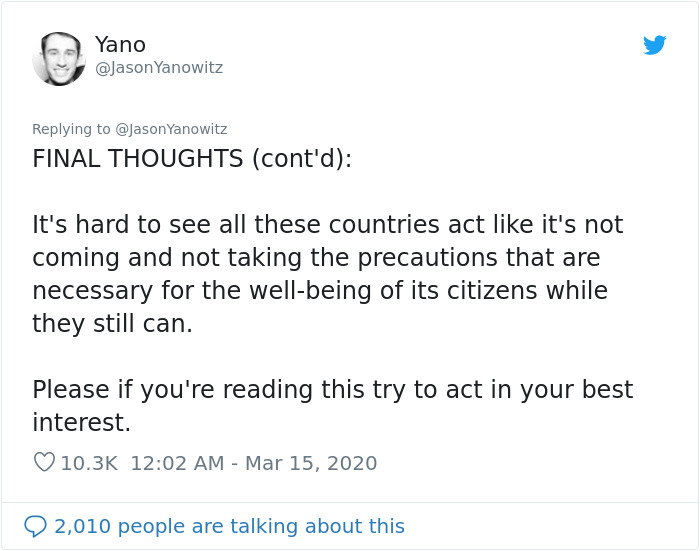
Task: Open "2,010 people are talking about this"
Action: (229, 526)
